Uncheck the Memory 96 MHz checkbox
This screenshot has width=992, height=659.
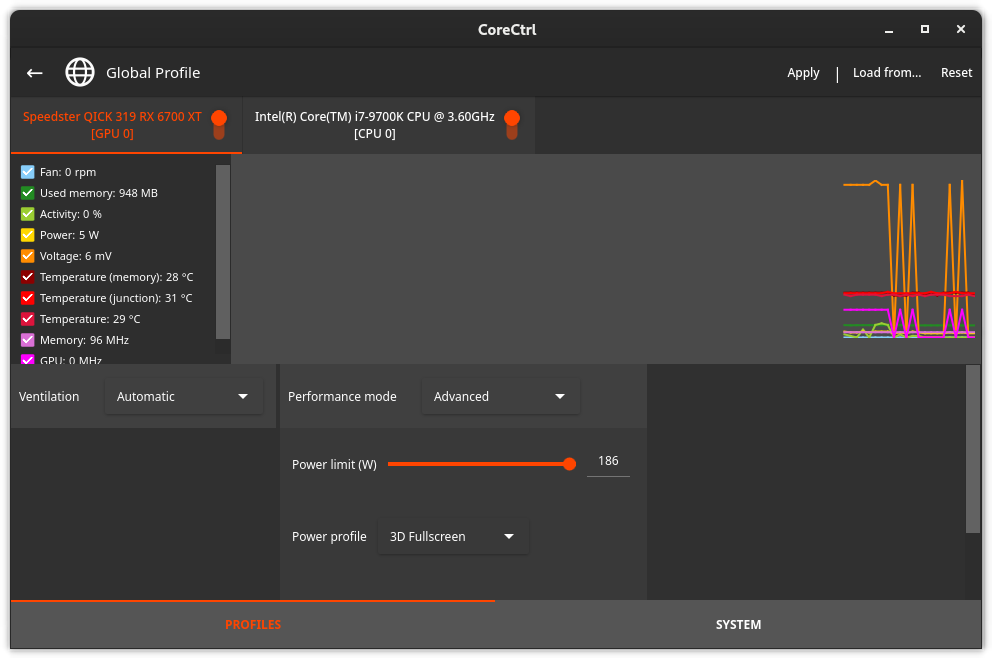27,340
